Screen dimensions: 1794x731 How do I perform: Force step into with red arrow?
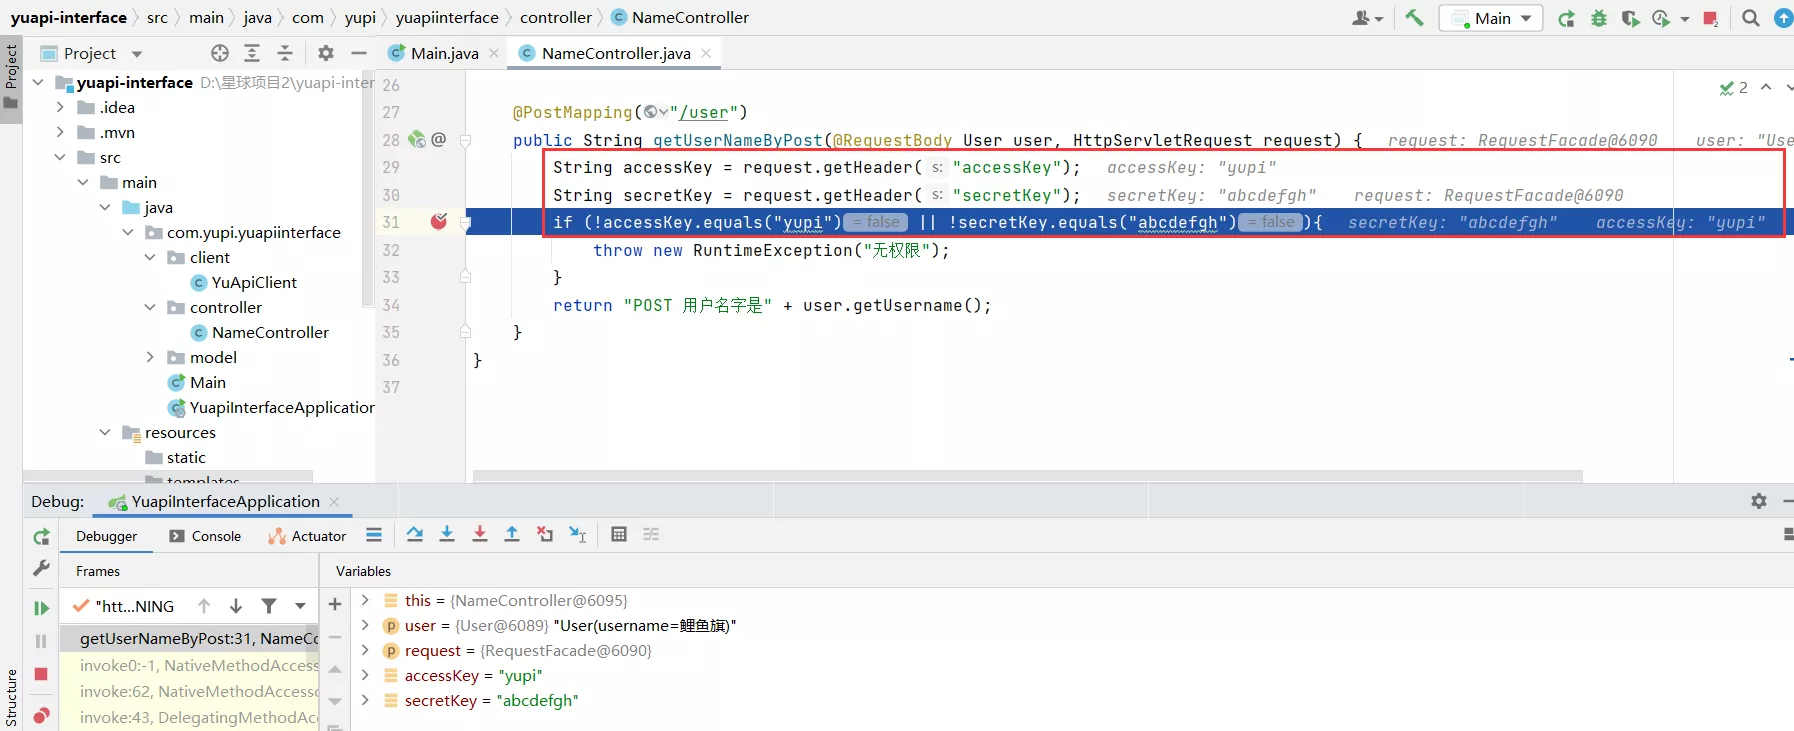tap(480, 535)
